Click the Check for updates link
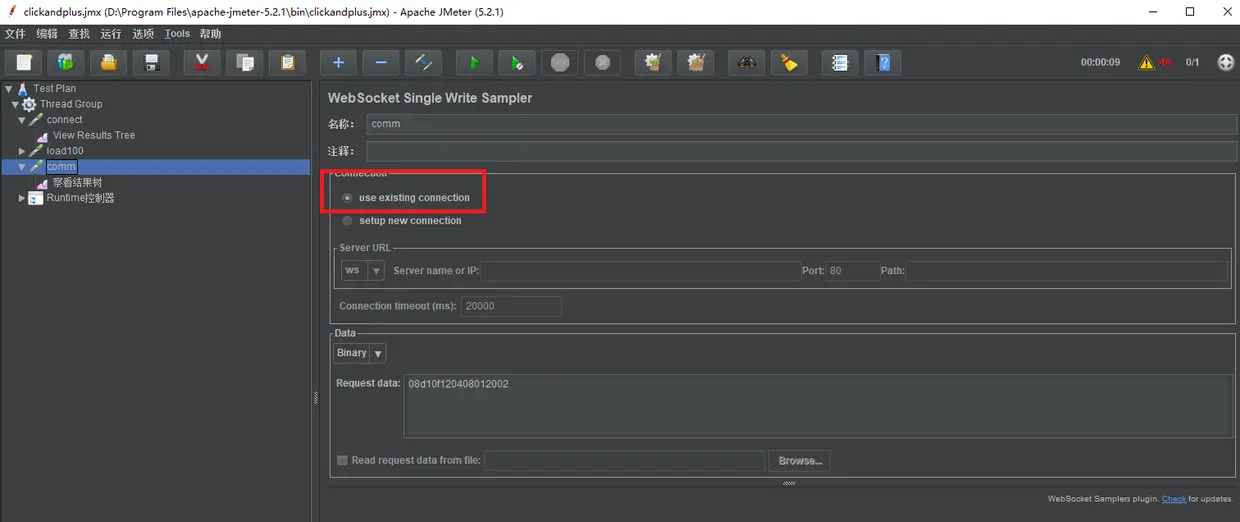Screen dimensions: 1240x522 pyautogui.click(x=1174, y=499)
